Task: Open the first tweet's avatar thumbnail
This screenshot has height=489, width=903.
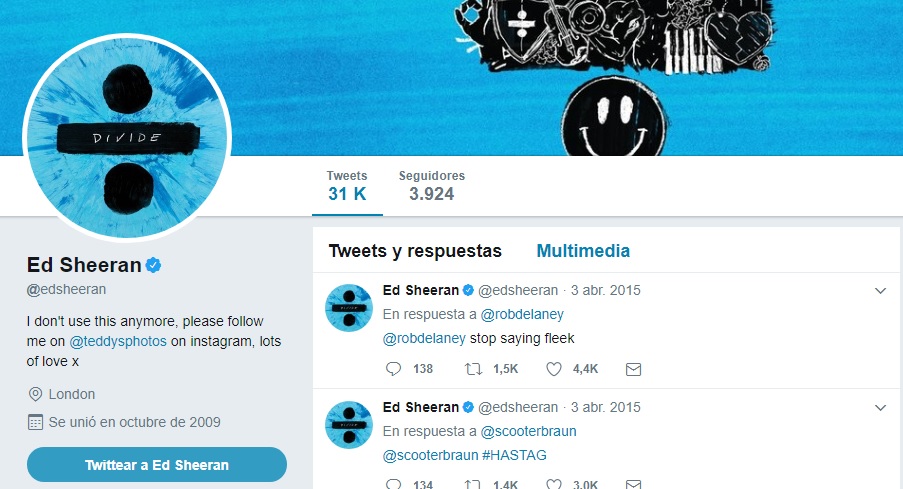Action: [x=348, y=308]
